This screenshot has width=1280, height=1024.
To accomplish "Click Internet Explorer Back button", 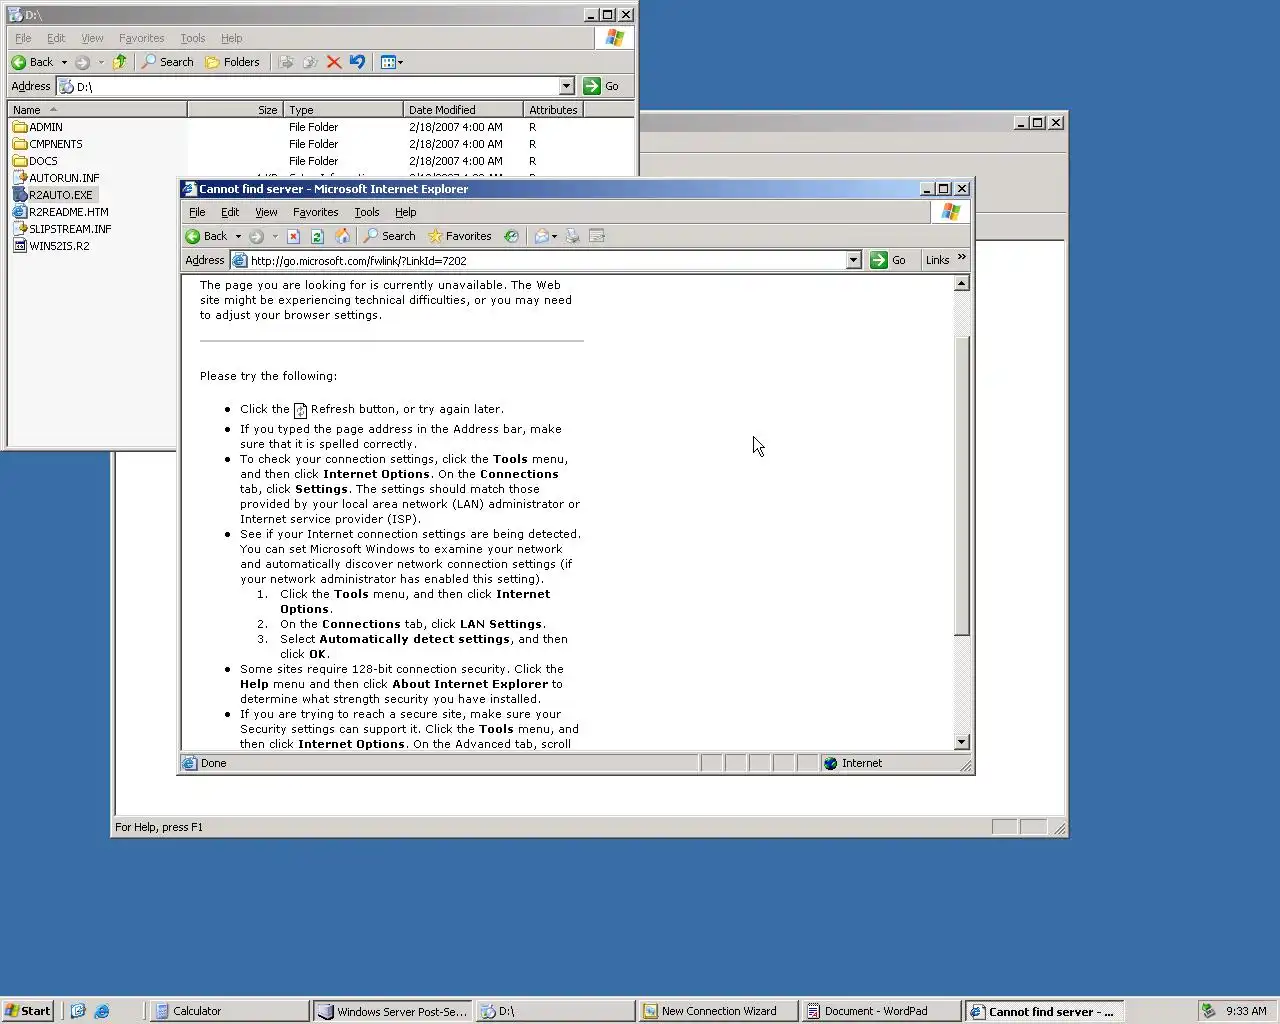I will 206,236.
